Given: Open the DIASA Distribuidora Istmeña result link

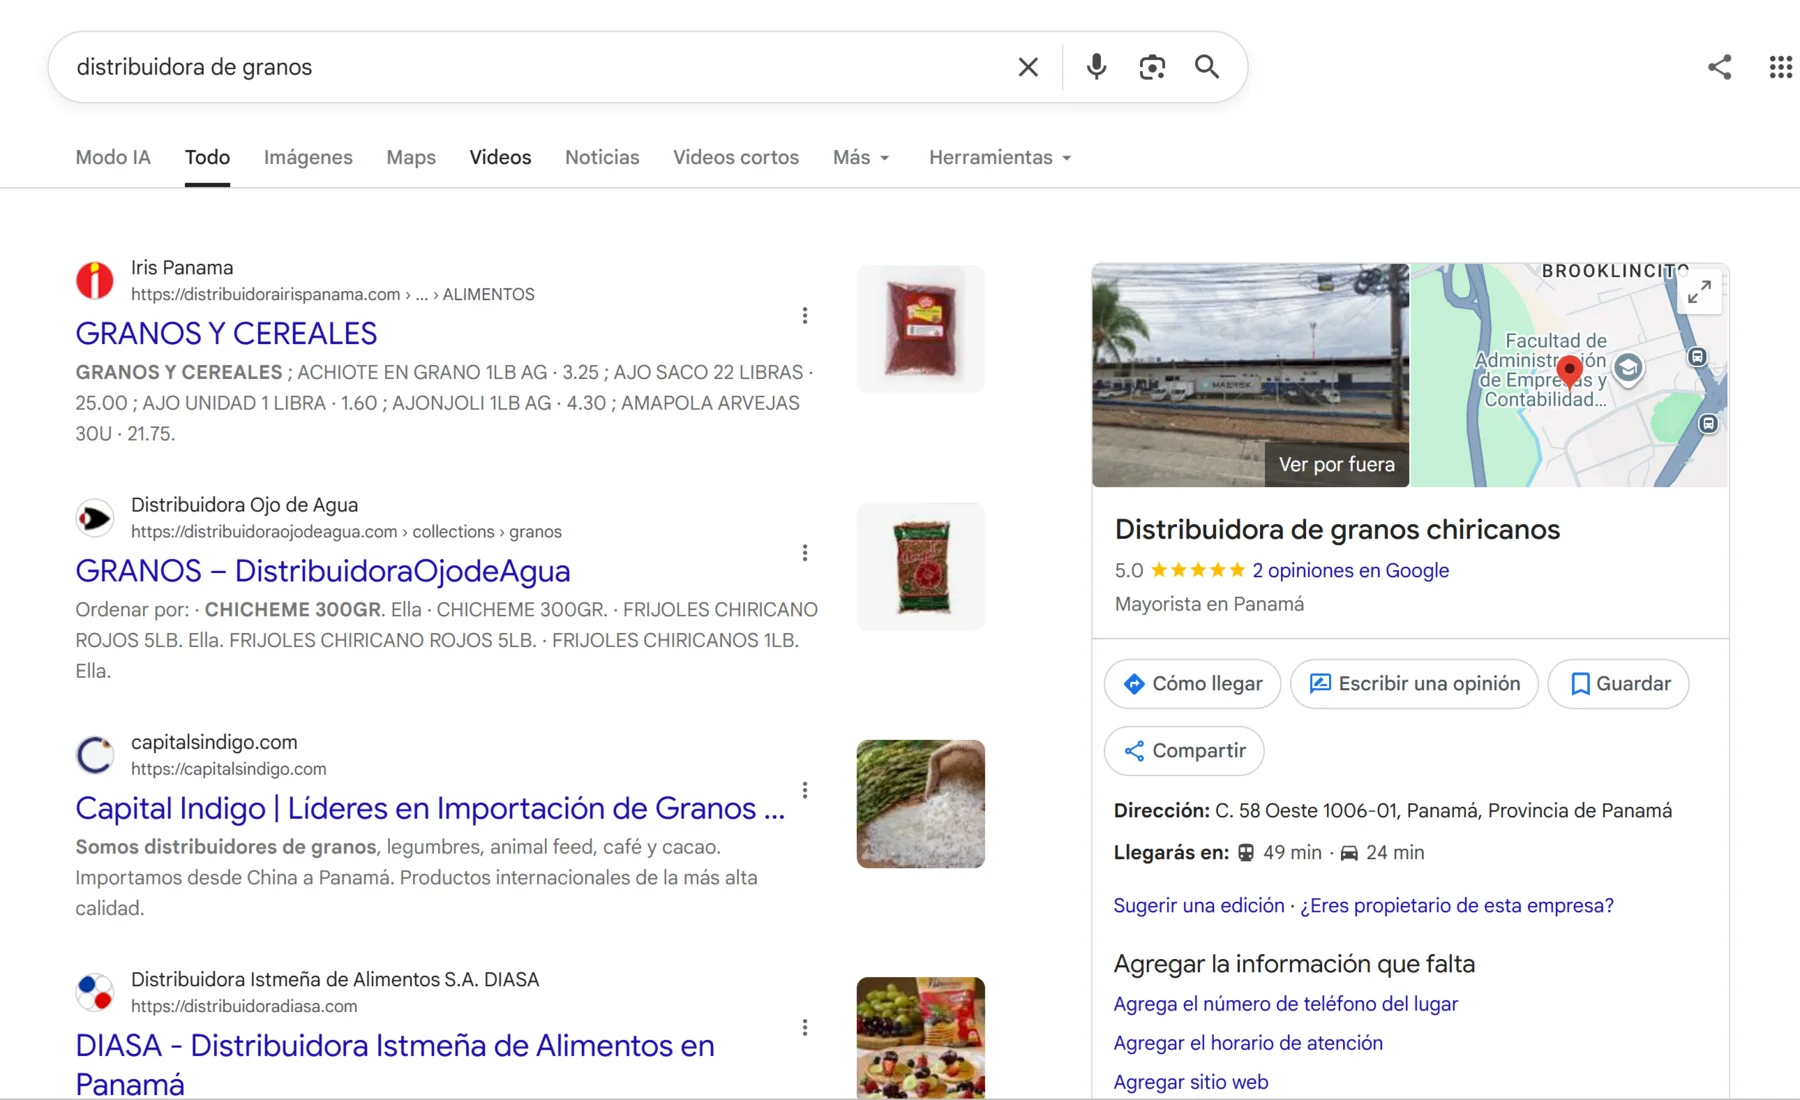Looking at the screenshot, I should 395,1064.
